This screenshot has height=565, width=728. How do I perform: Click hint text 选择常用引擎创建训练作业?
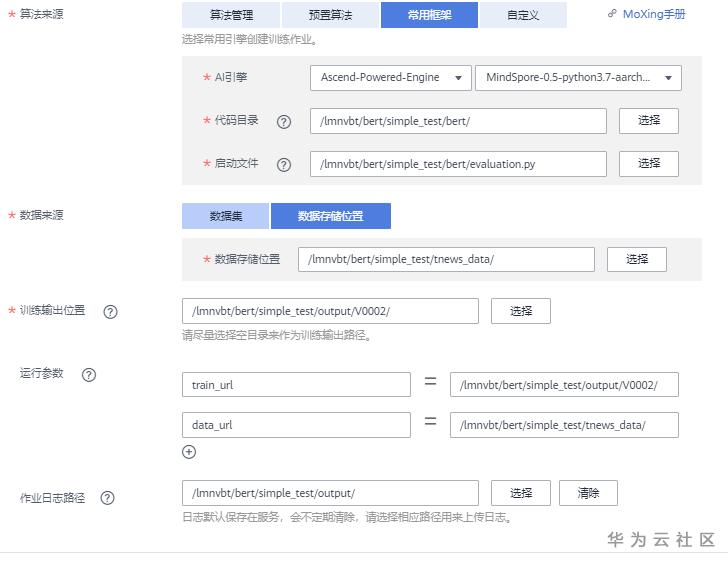point(250,39)
